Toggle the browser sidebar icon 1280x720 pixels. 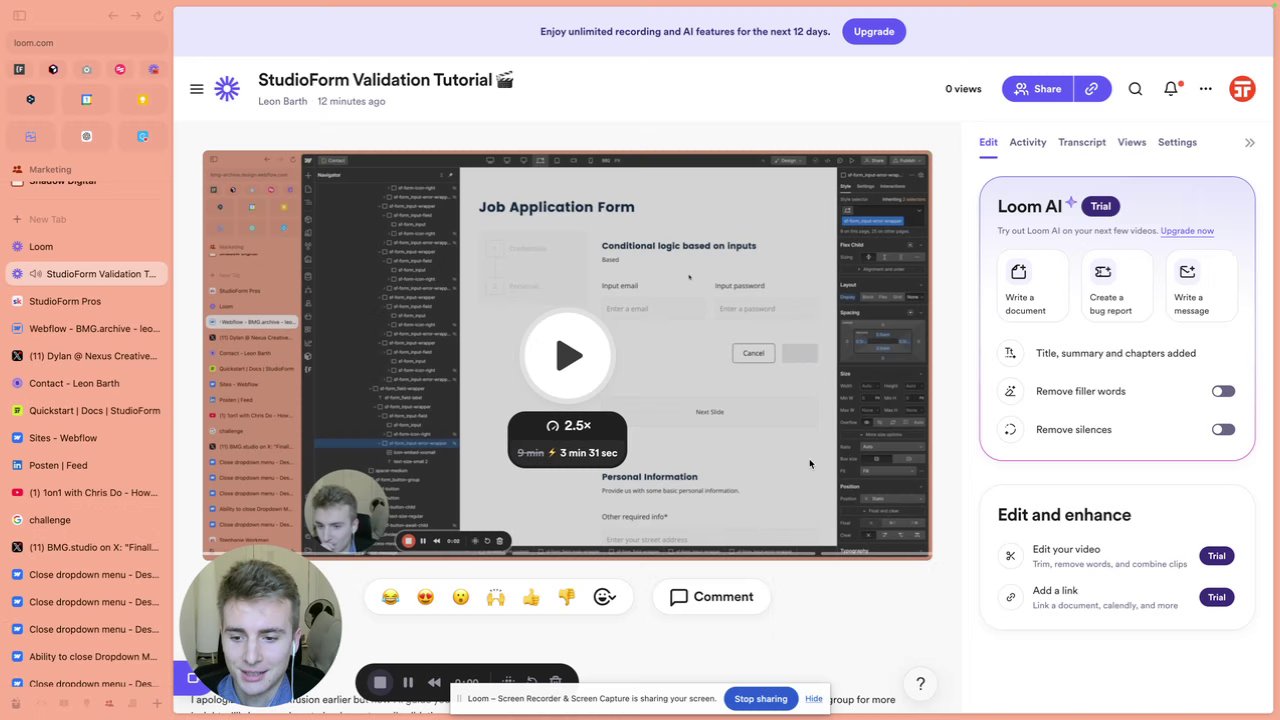point(20,15)
